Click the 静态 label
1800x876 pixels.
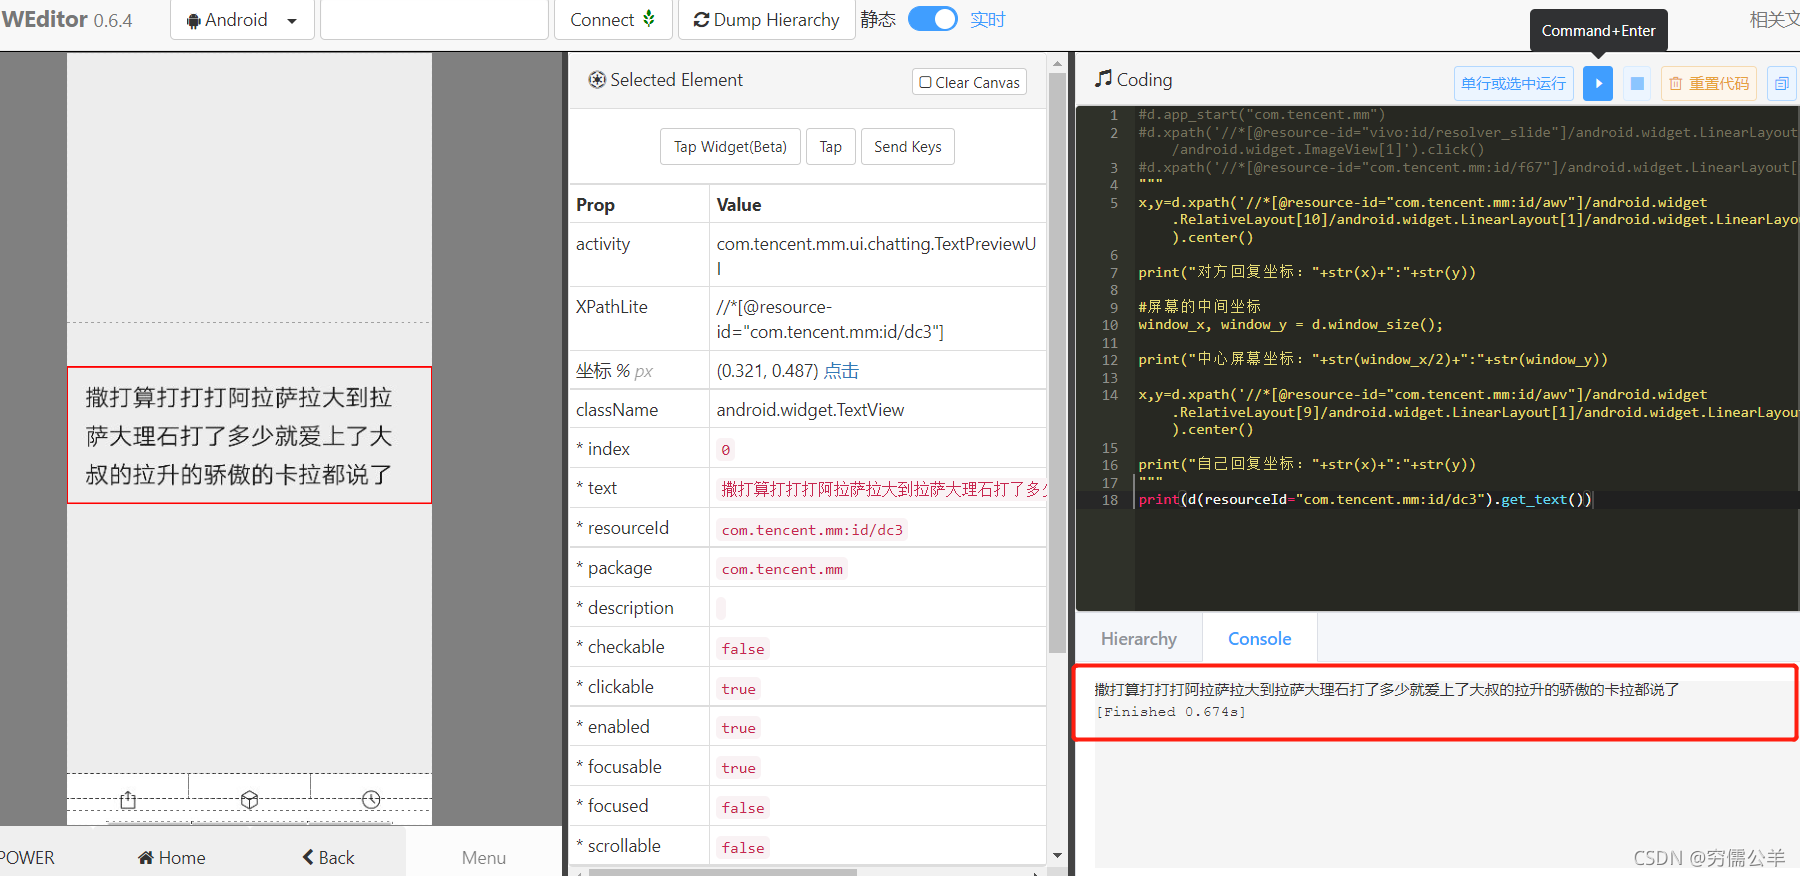tap(878, 20)
